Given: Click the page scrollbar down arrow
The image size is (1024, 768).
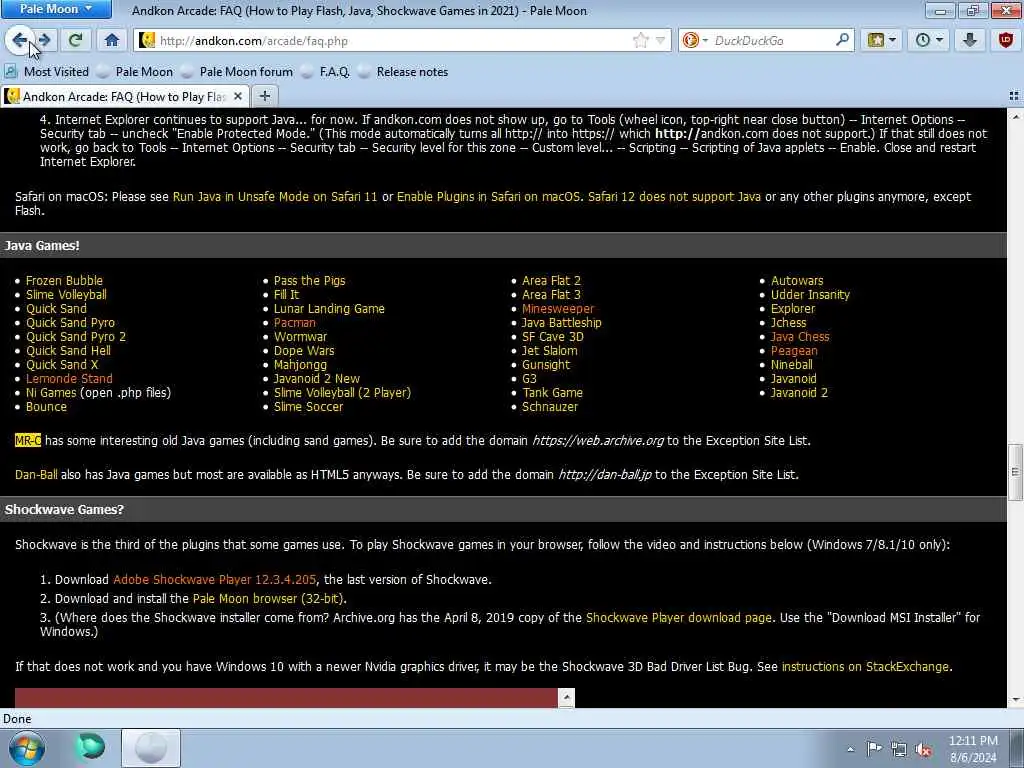Looking at the screenshot, I should pyautogui.click(x=1015, y=699).
